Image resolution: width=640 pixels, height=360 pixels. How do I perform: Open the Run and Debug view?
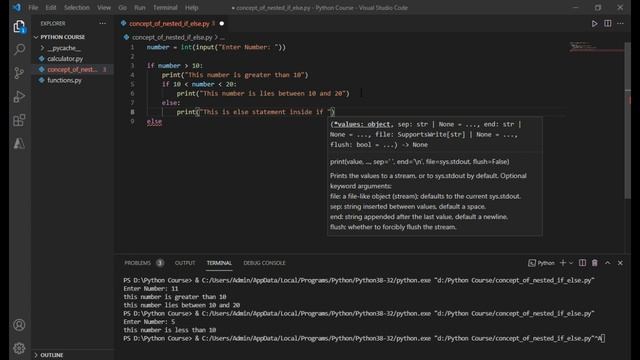(x=19, y=97)
